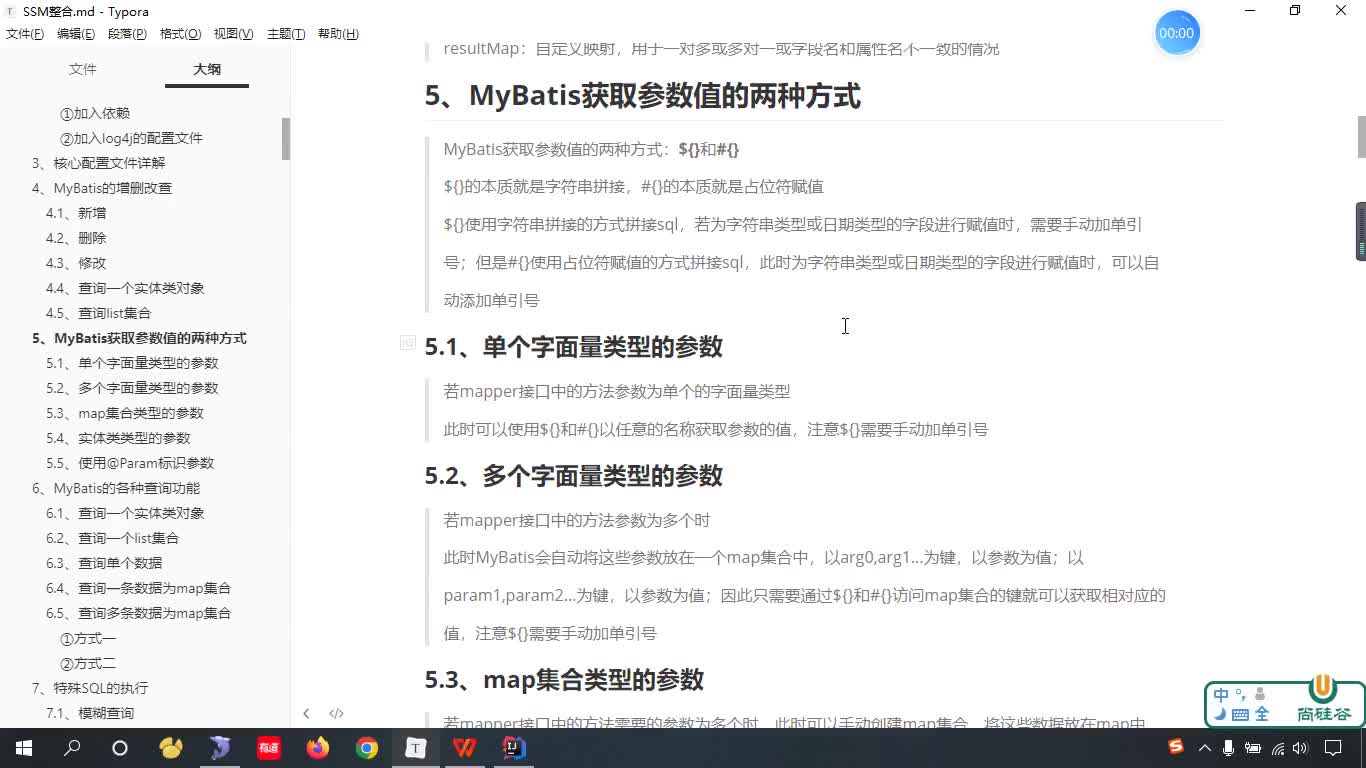1366x768 pixels.
Task: Open outline entry 6.3、查询单个数据
Action: click(x=104, y=563)
